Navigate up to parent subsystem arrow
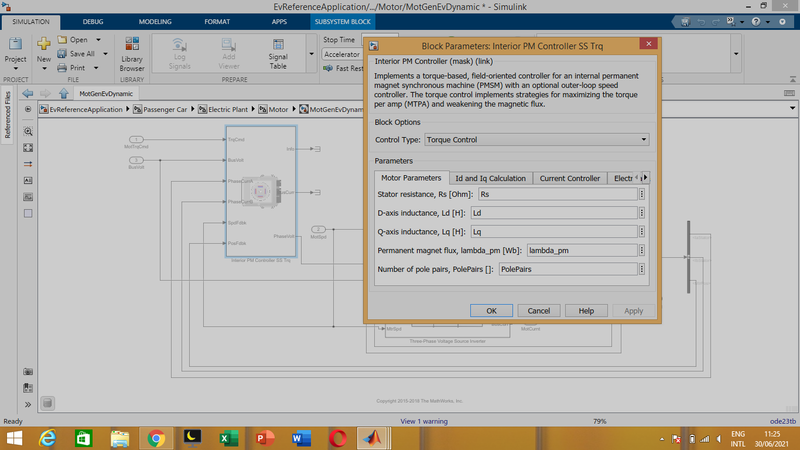This screenshot has width=800, height=450. click(62, 93)
